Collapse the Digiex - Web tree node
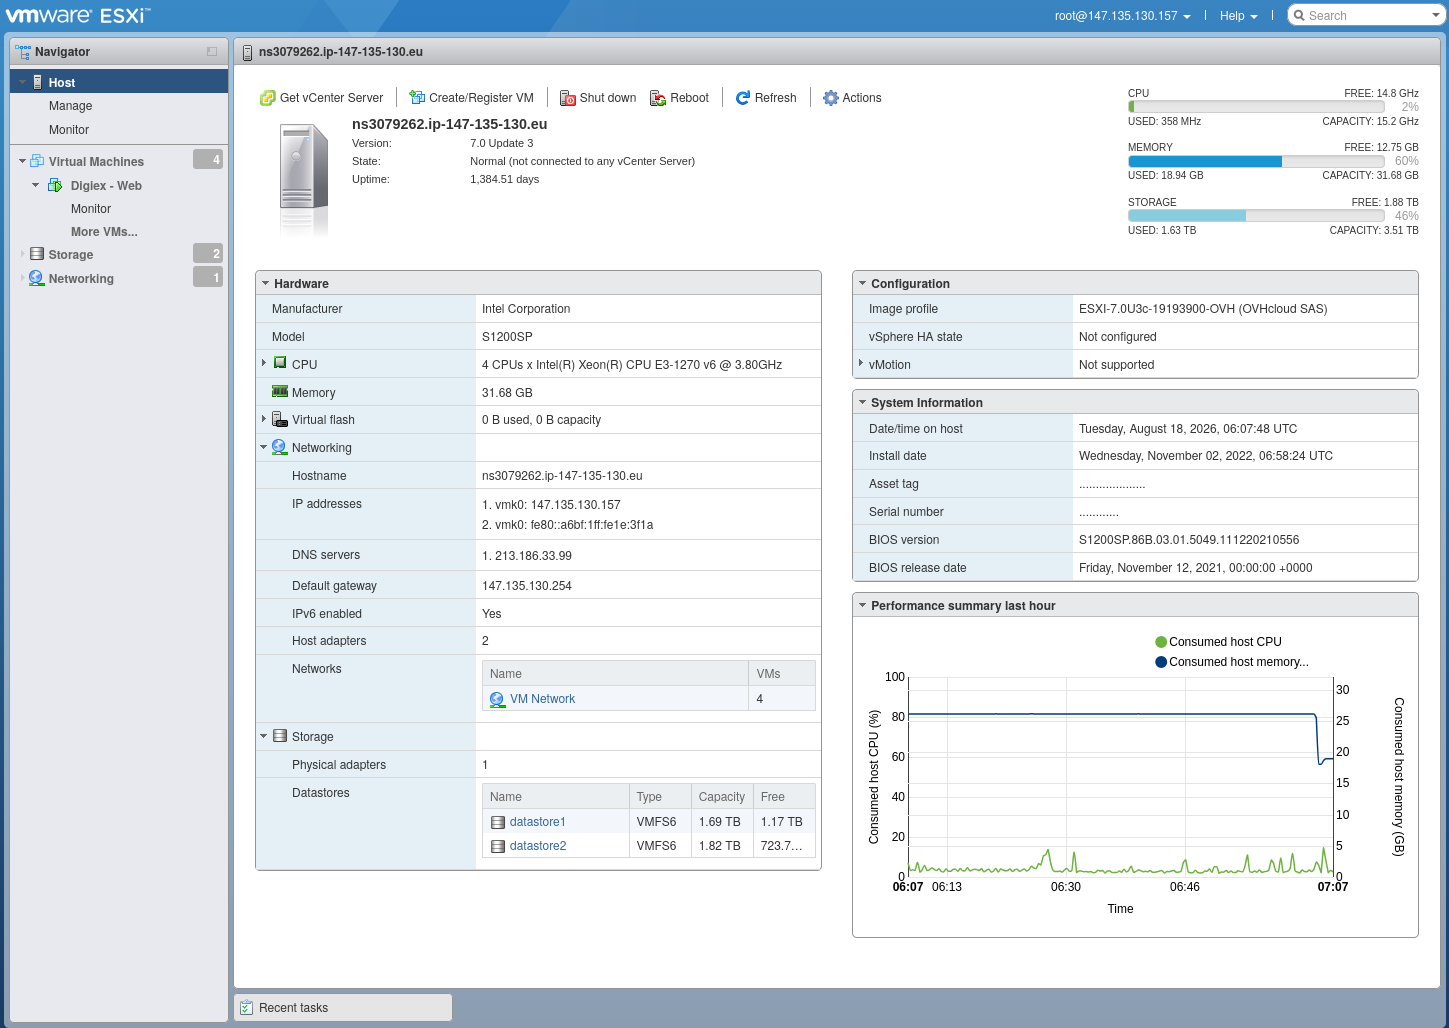This screenshot has height=1028, width=1449. [36, 185]
